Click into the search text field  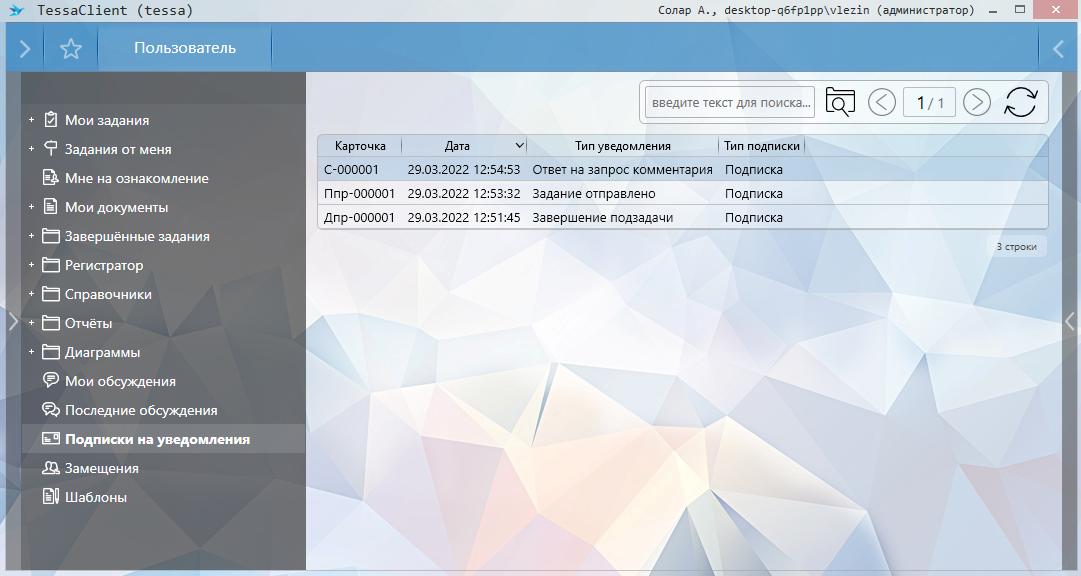click(x=729, y=102)
